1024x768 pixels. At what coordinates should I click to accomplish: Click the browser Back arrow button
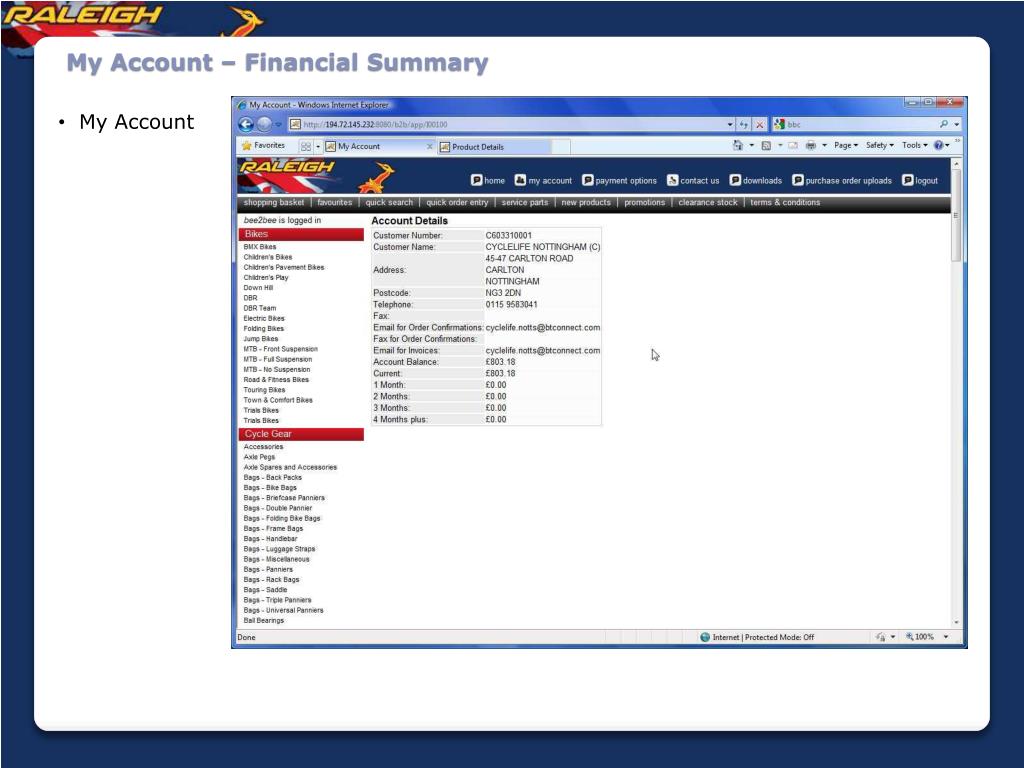click(x=246, y=124)
